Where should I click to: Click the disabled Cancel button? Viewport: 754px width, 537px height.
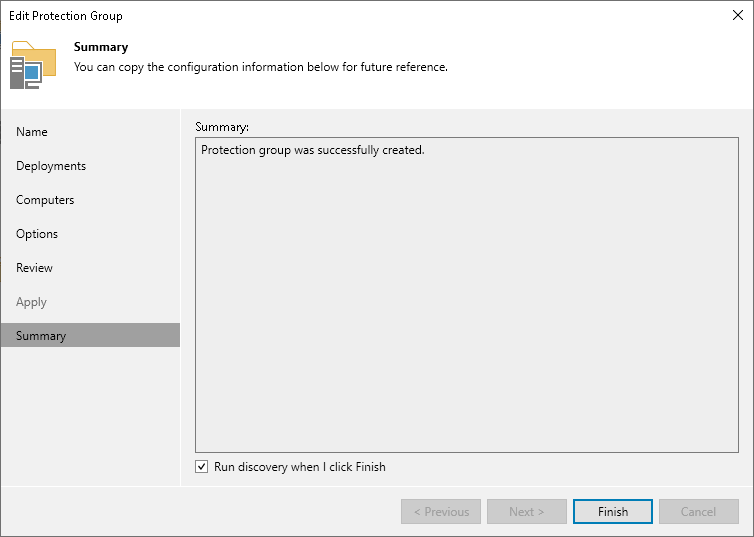point(699,511)
